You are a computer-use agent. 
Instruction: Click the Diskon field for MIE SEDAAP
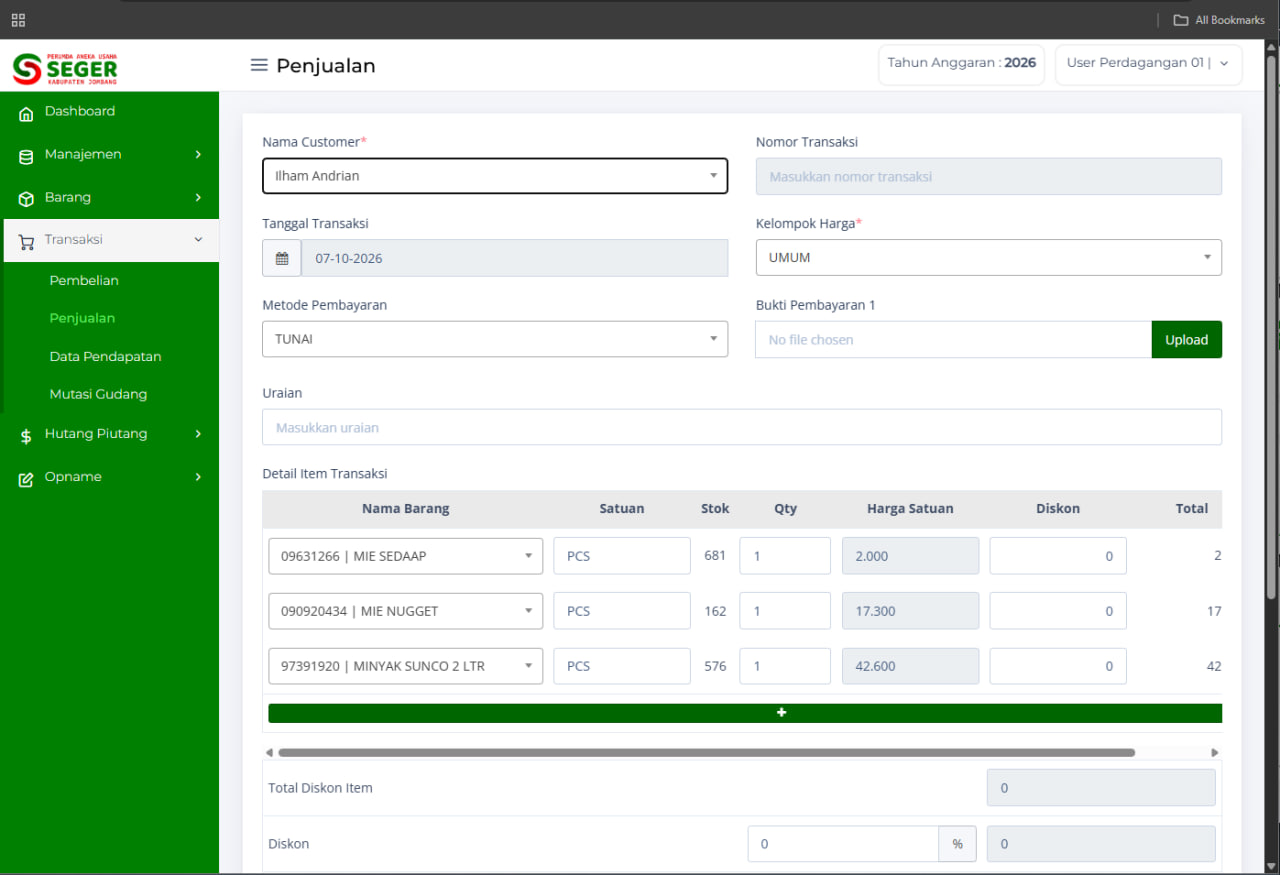(x=1058, y=556)
